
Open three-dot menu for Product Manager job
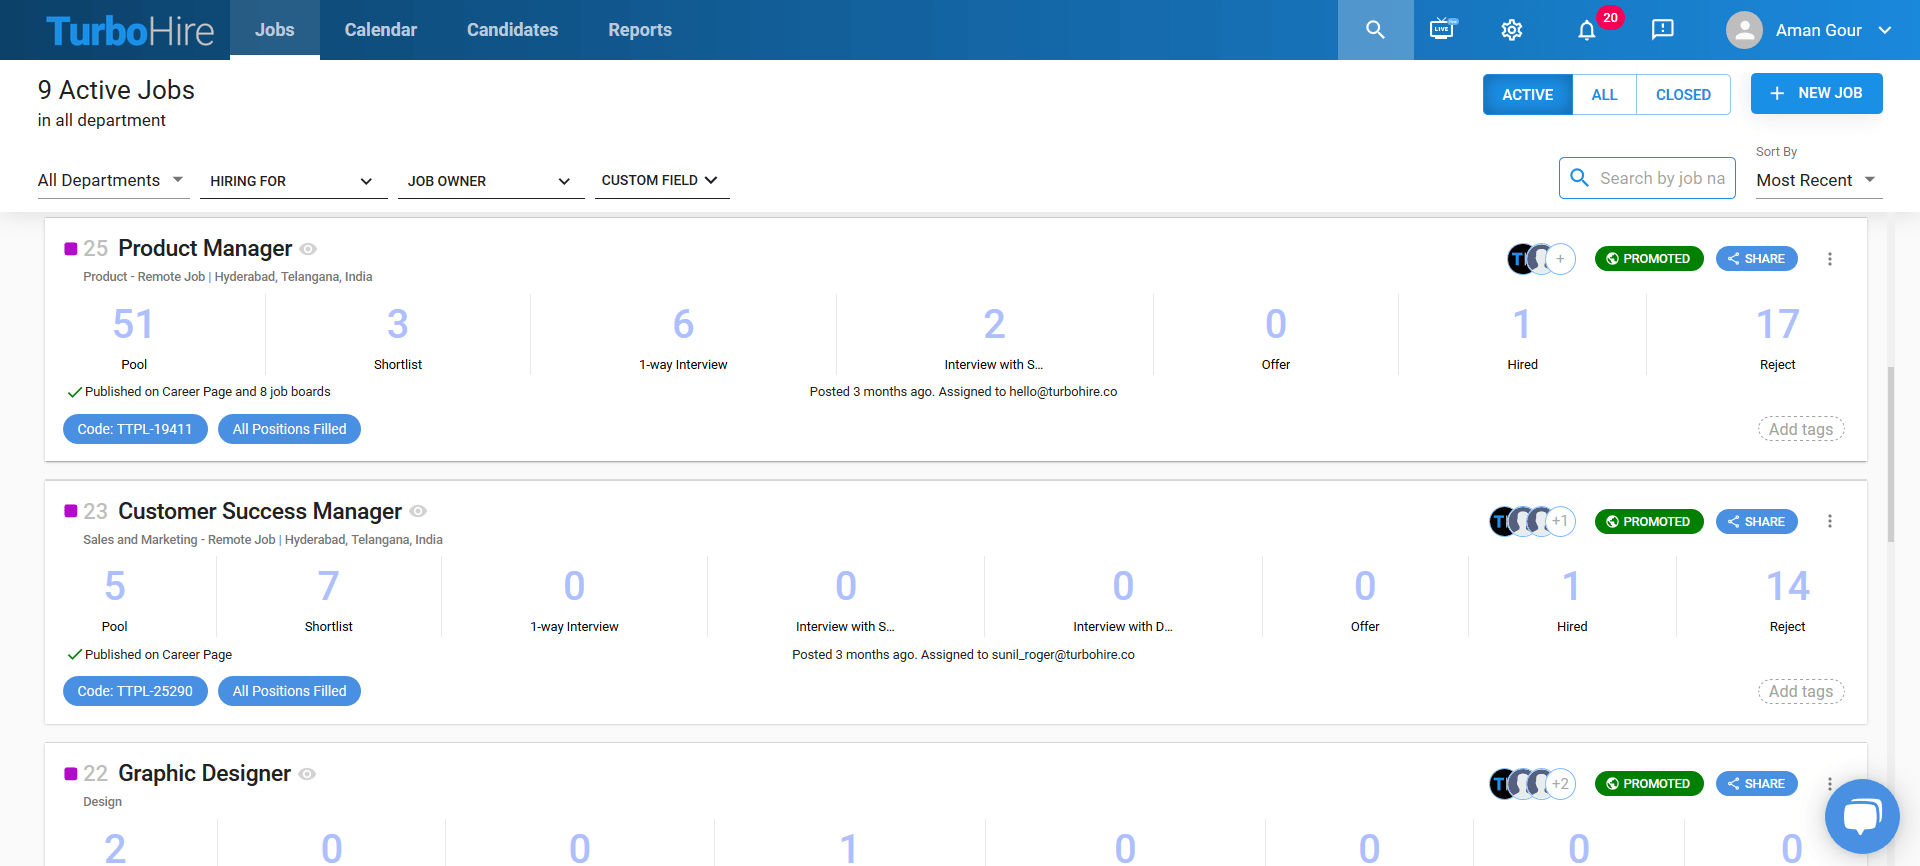[x=1830, y=259]
